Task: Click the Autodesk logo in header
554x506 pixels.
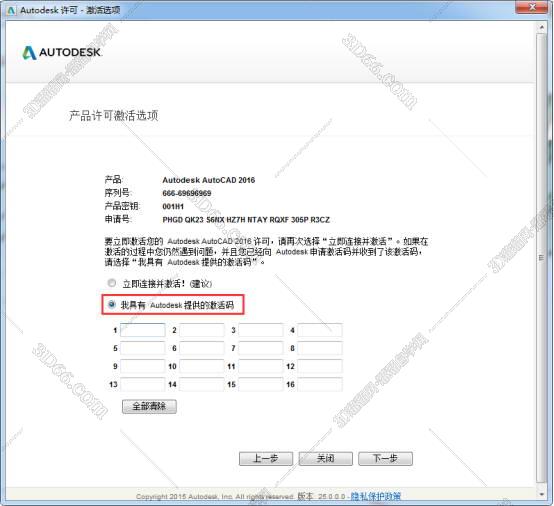Action: pyautogui.click(x=62, y=52)
